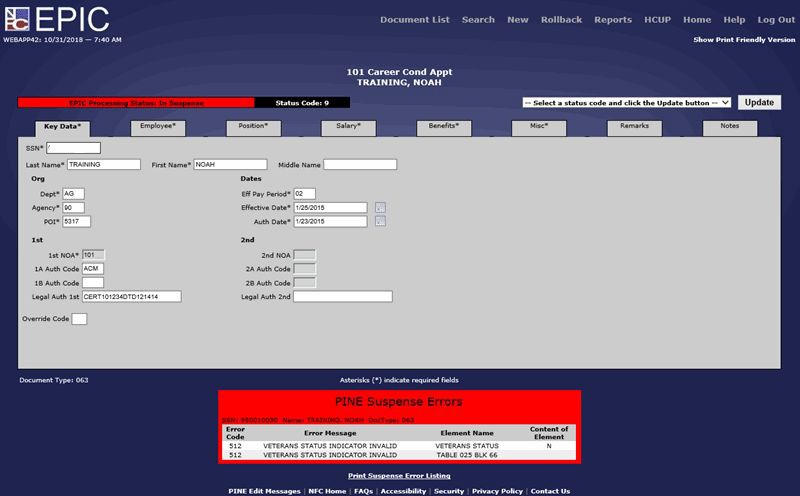Go to HCUP in navigation
Screen dimensions: 800x496
tap(657, 19)
